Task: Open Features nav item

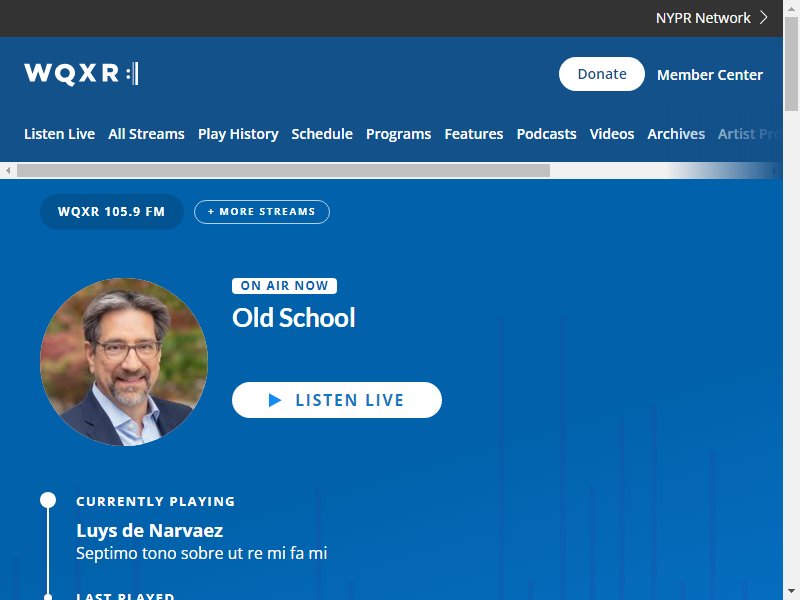Action: pyautogui.click(x=473, y=134)
